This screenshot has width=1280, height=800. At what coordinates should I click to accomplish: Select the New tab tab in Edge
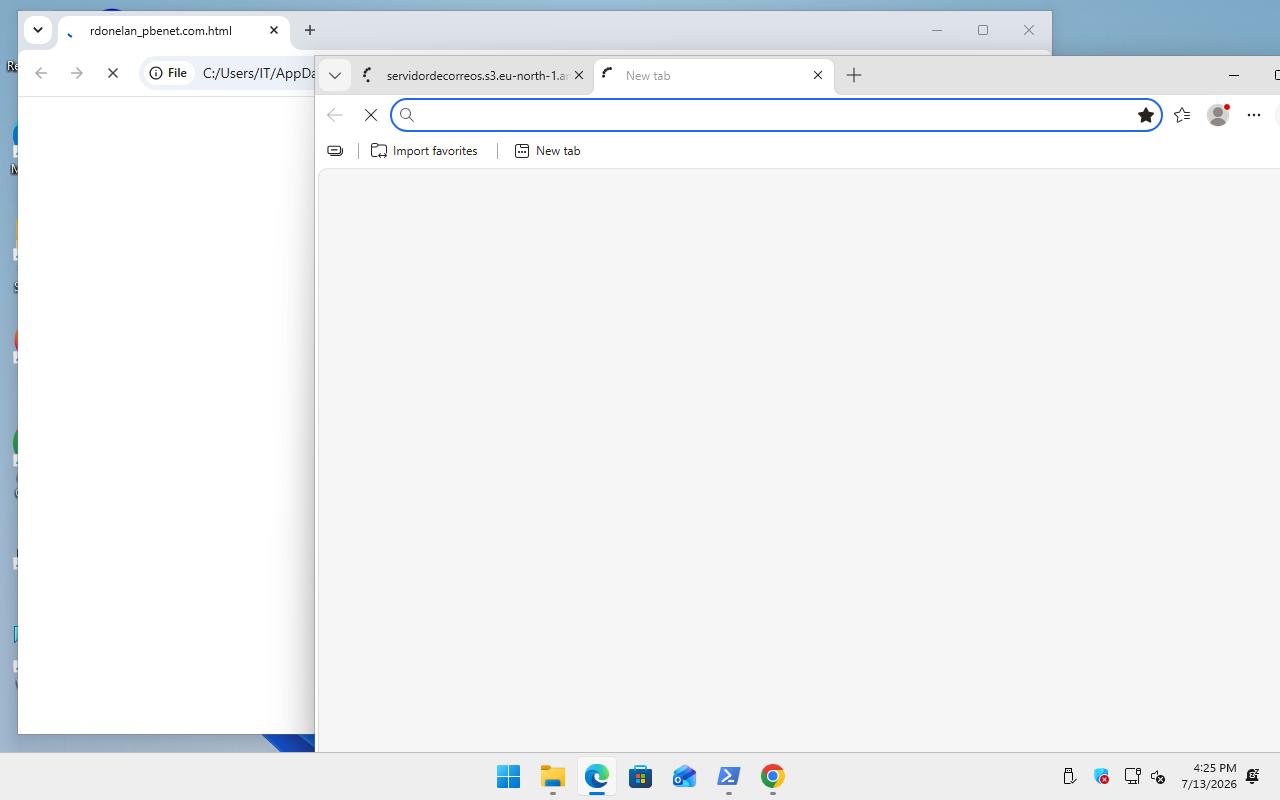713,75
